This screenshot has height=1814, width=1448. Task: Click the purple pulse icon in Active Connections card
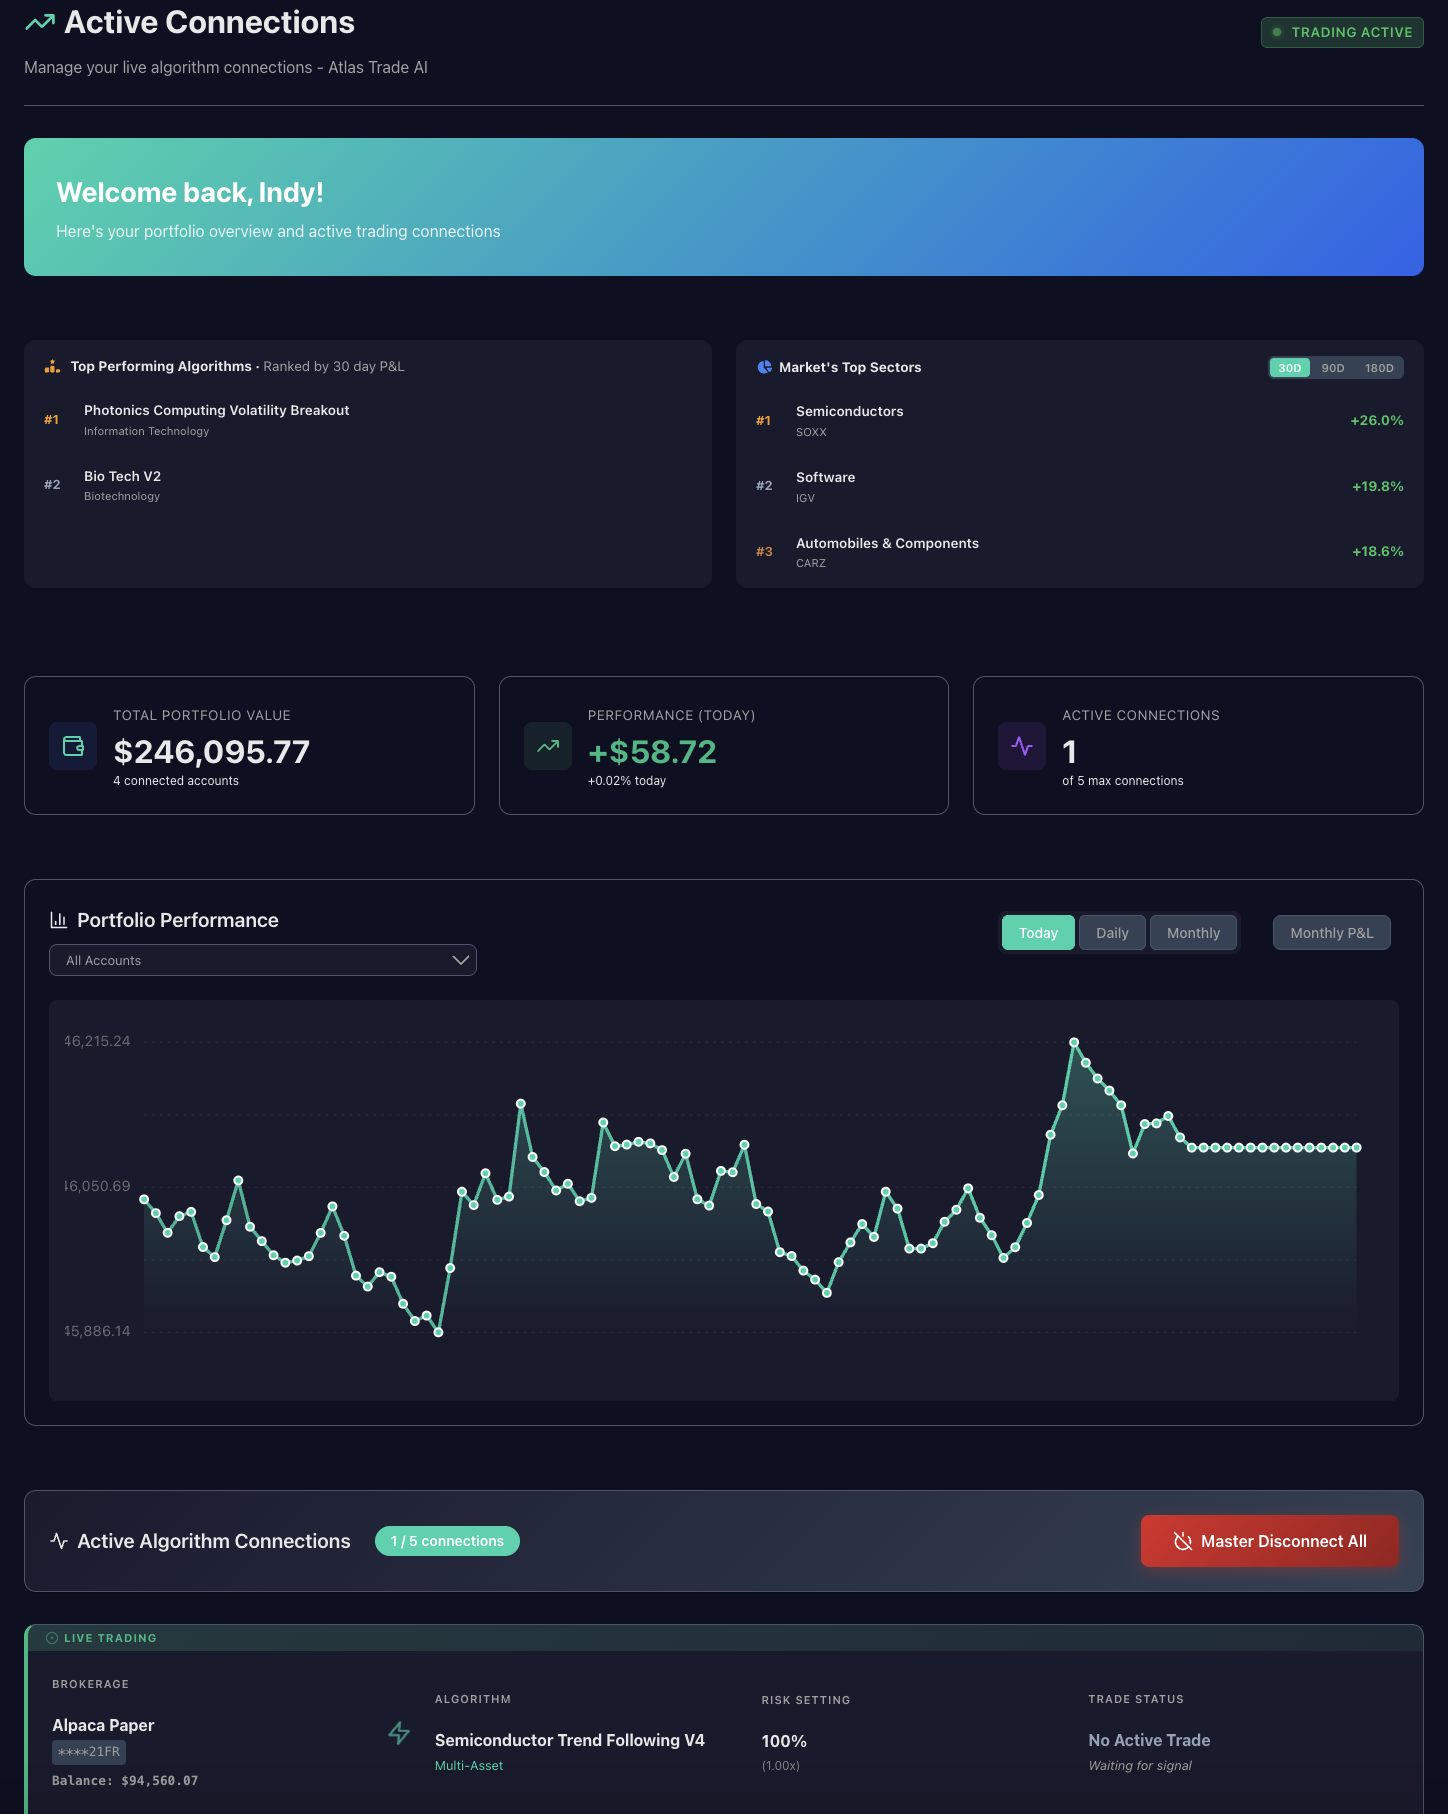point(1022,746)
